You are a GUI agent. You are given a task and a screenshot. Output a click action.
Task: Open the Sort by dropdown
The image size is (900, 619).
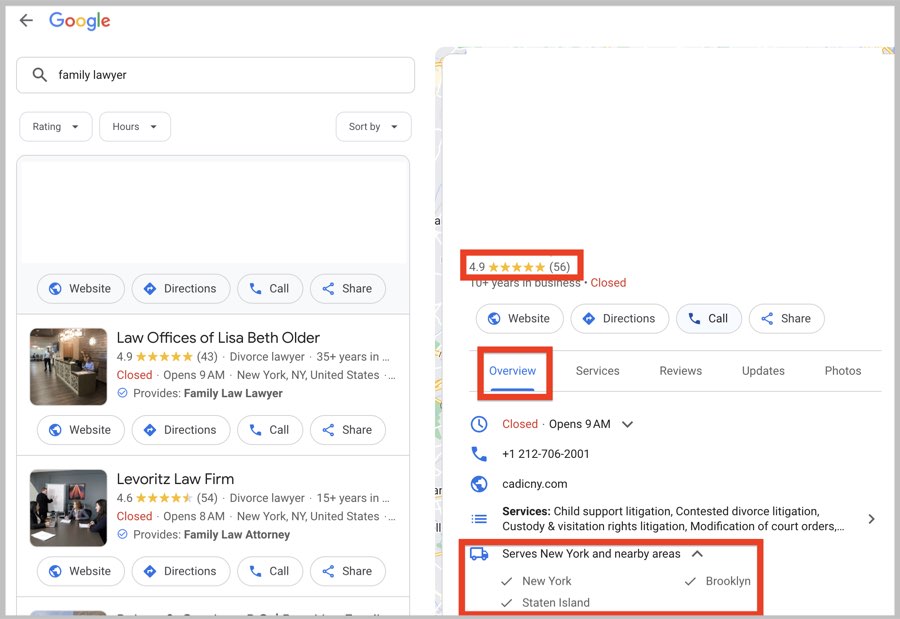373,126
